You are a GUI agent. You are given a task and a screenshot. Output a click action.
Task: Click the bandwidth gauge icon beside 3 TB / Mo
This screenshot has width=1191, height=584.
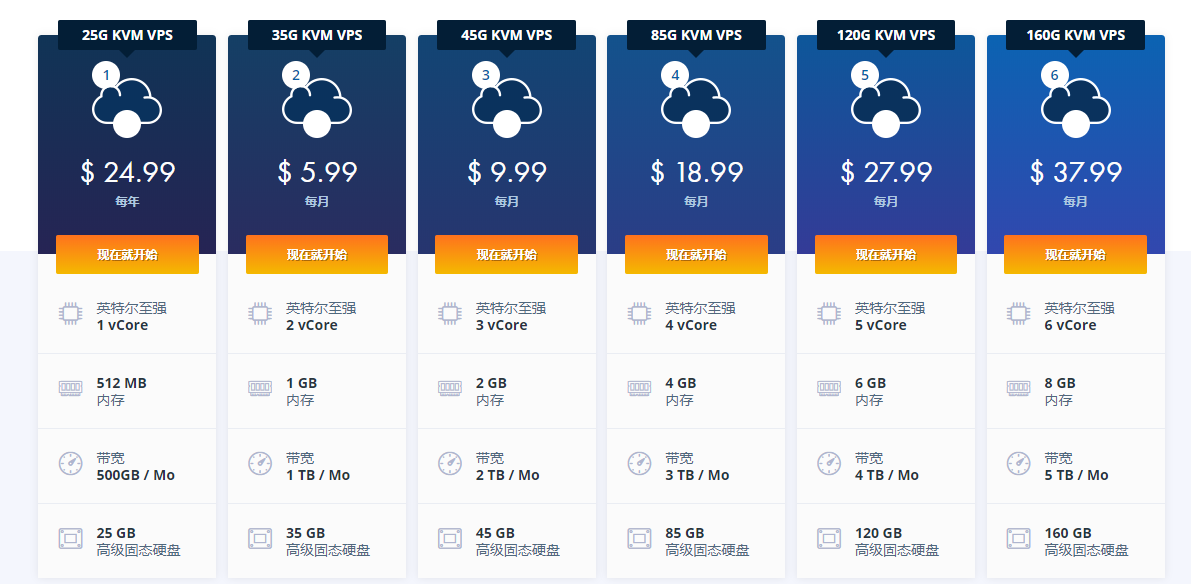click(x=639, y=464)
